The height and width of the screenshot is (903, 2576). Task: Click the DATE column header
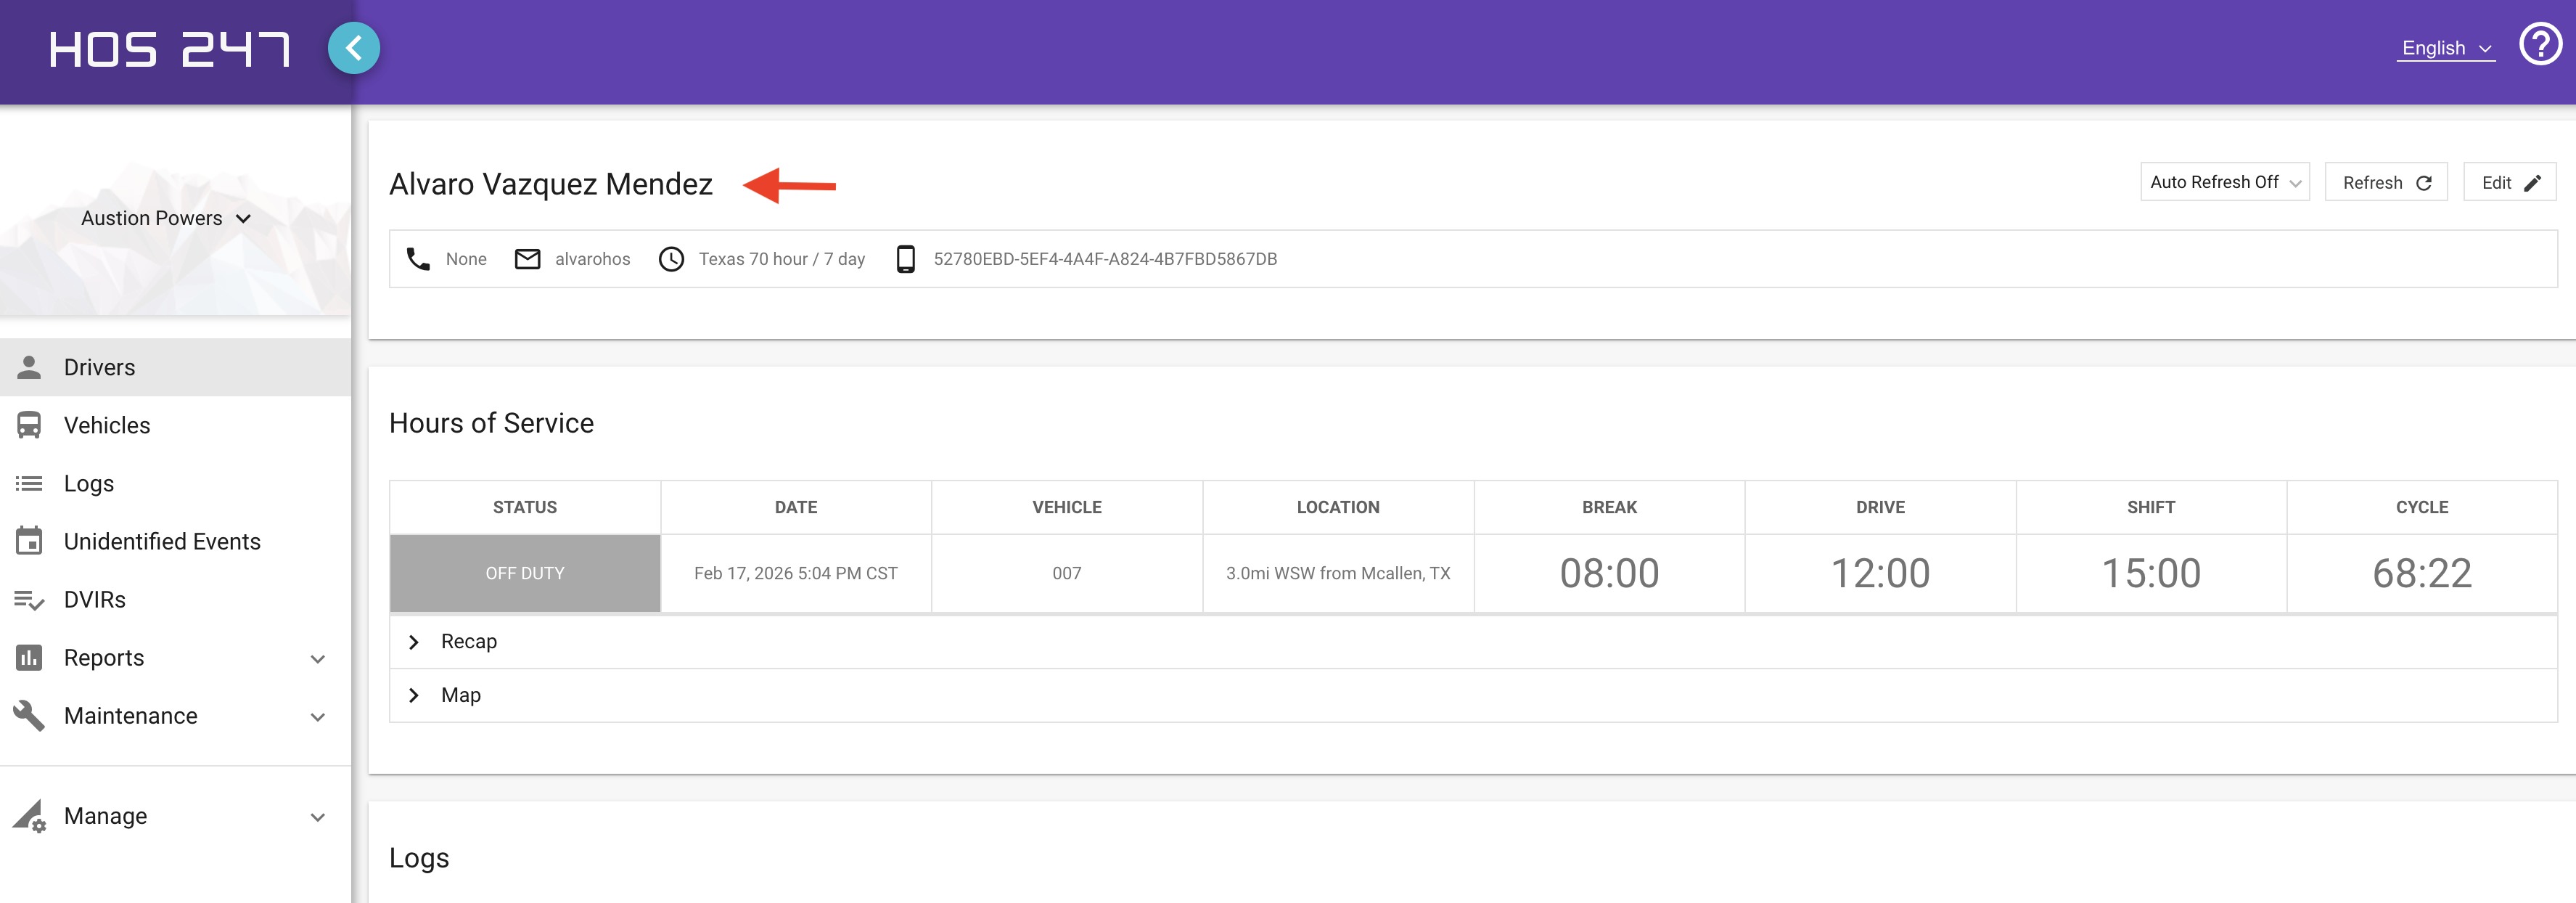[x=796, y=507]
